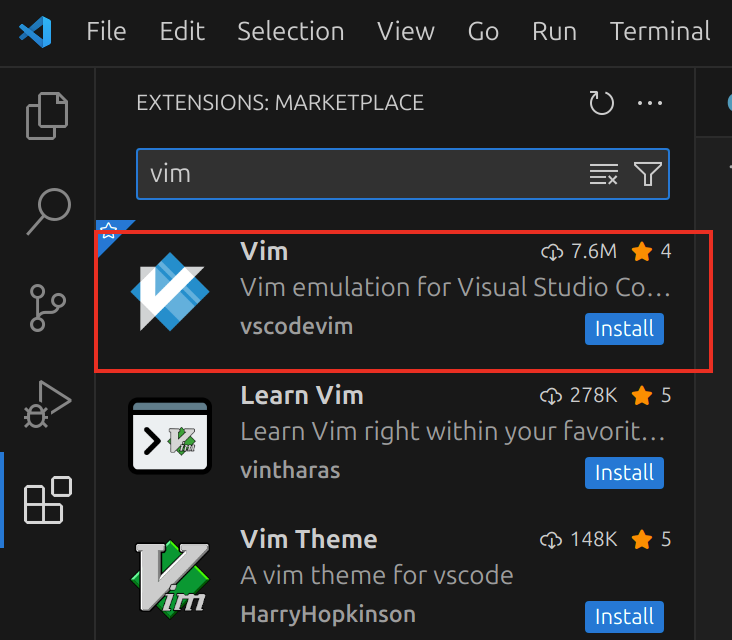Open the View menu

(406, 32)
